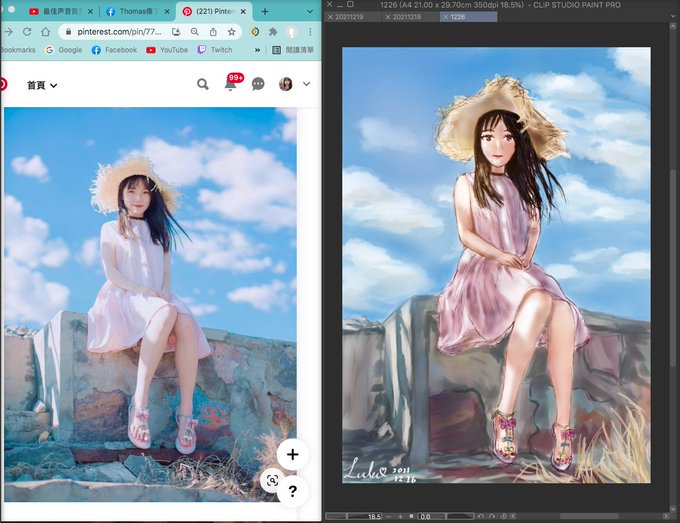Rotate canvas right in Clip Studio
Viewport: 680px width, 523px height.
click(492, 516)
